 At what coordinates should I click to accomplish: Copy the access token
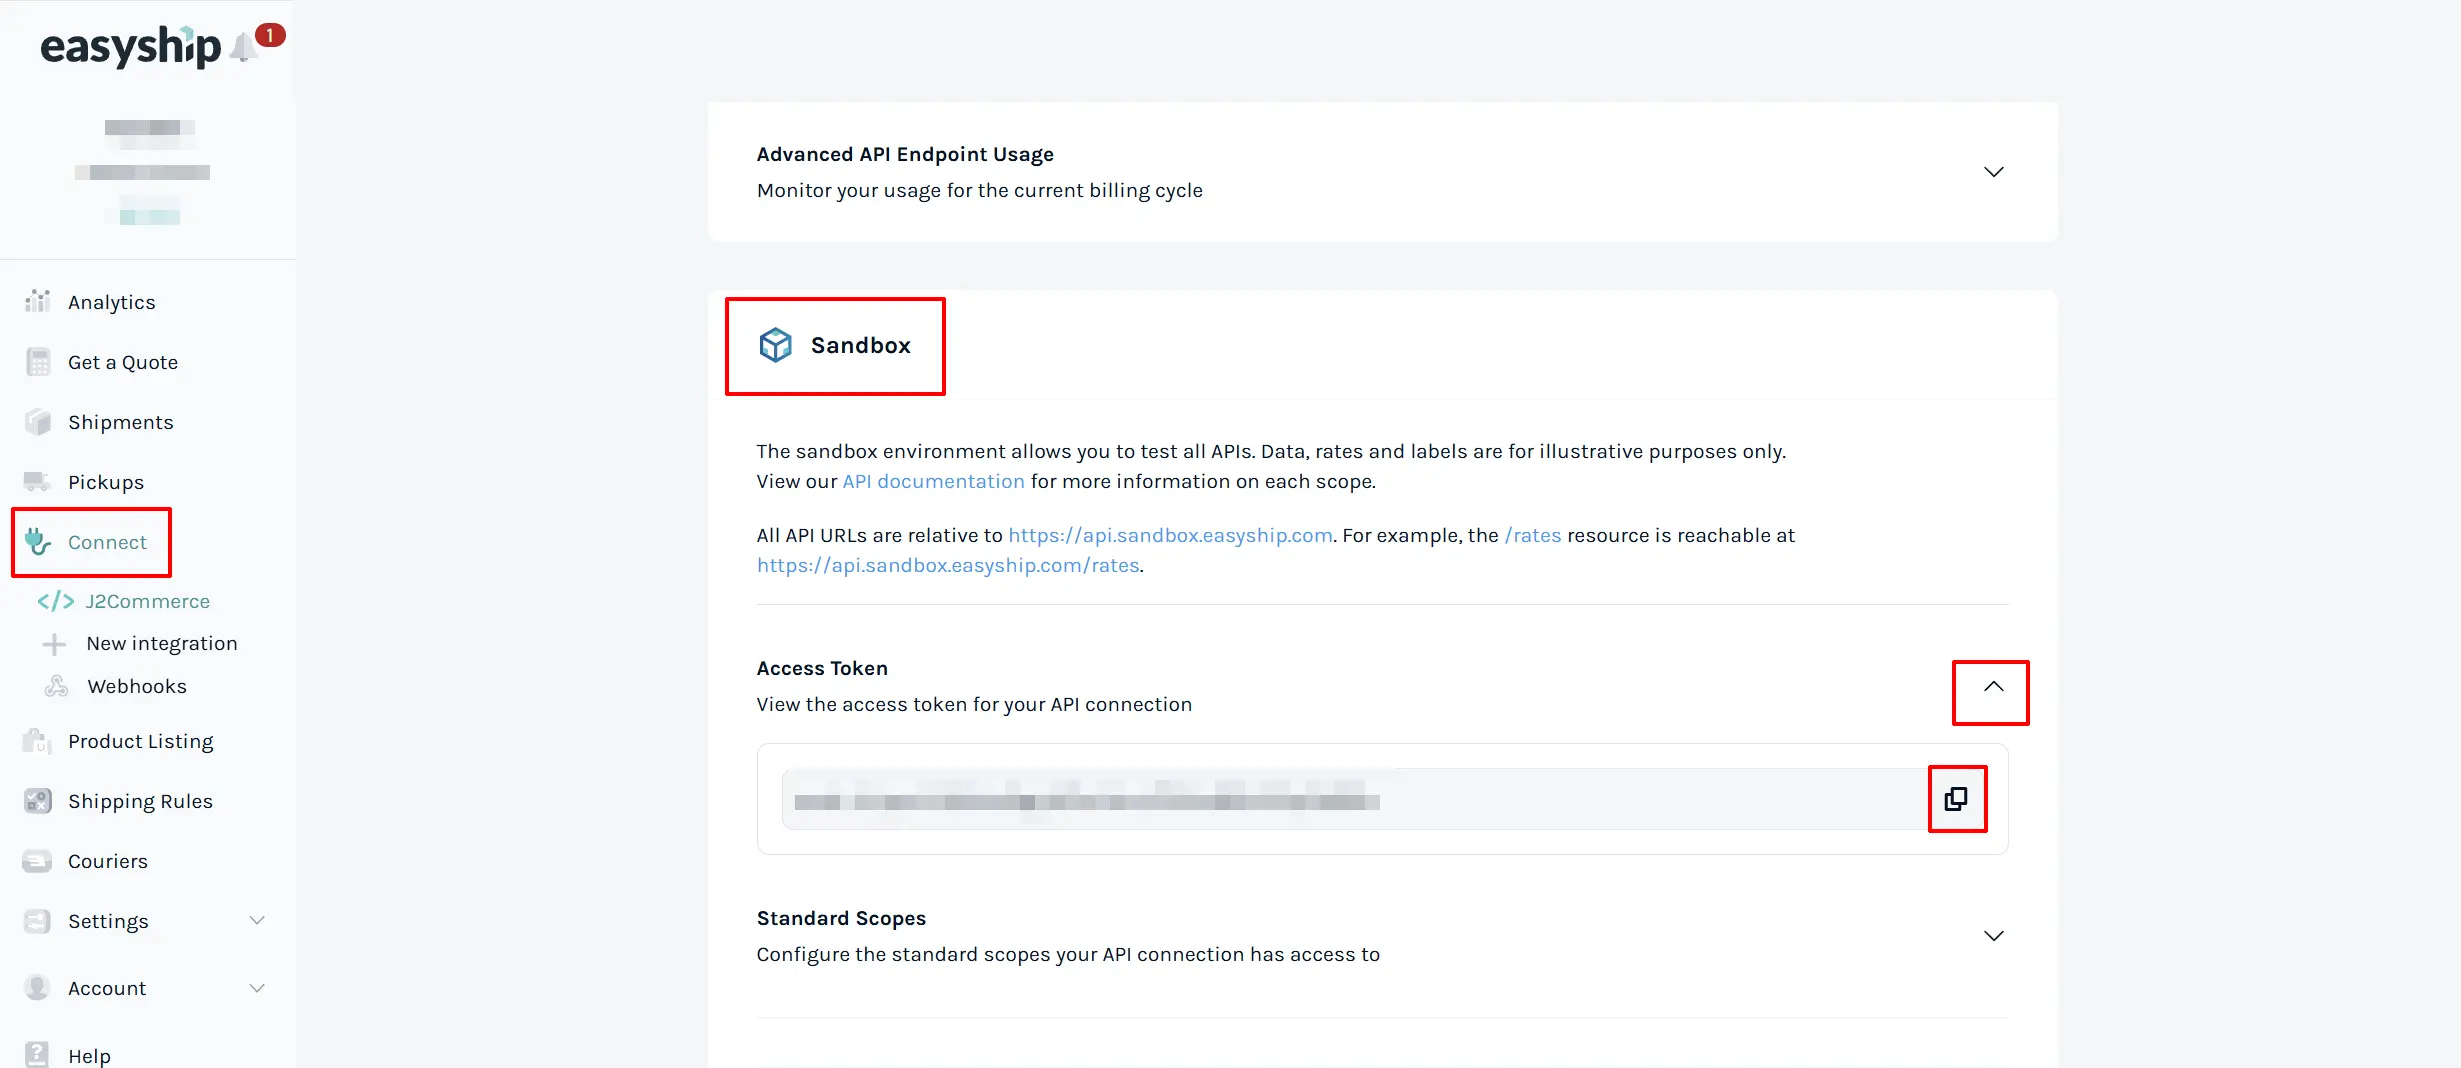point(1956,799)
